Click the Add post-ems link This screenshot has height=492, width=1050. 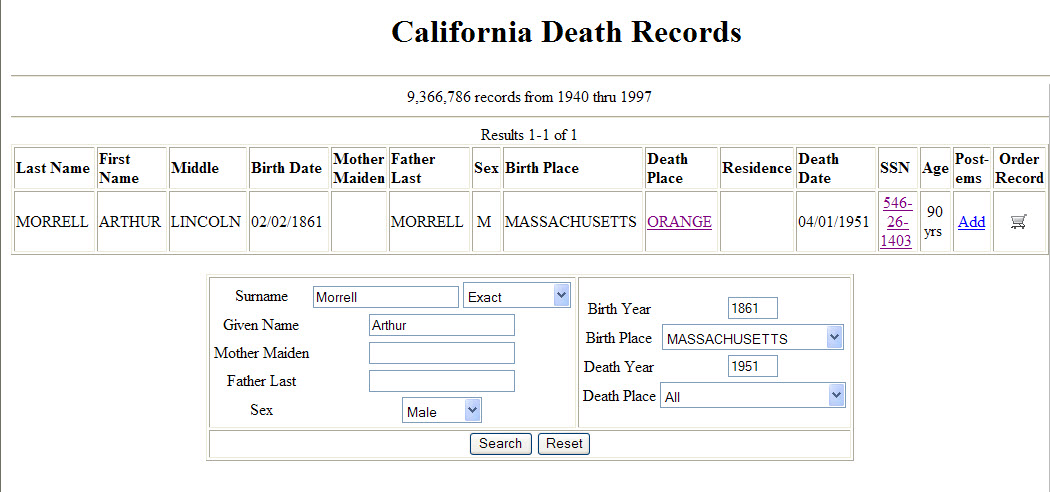click(971, 222)
